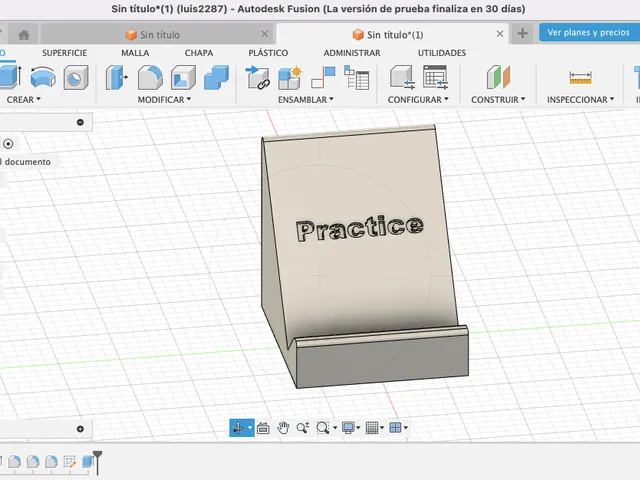Click Ver planes y precios button

pos(588,32)
